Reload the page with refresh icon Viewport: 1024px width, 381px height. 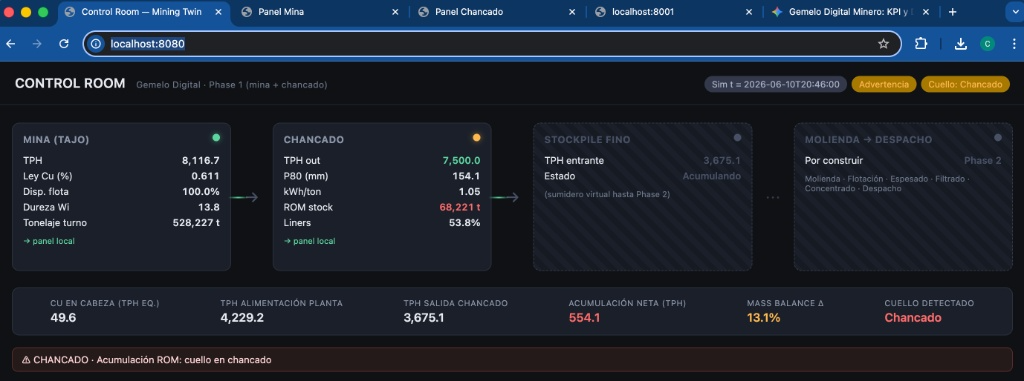(64, 44)
